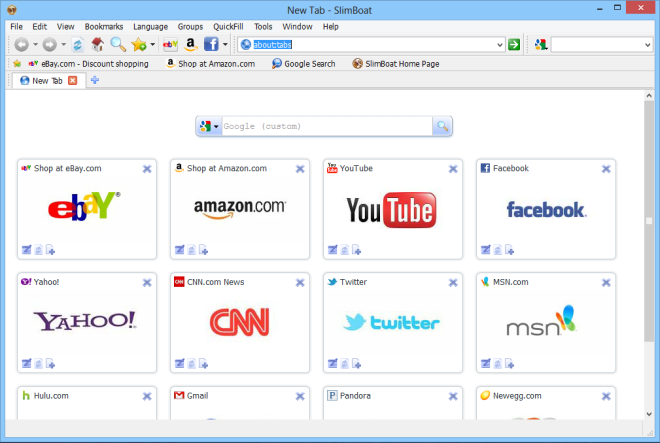
Task: Expand the address bar history dropdown
Action: coord(499,45)
